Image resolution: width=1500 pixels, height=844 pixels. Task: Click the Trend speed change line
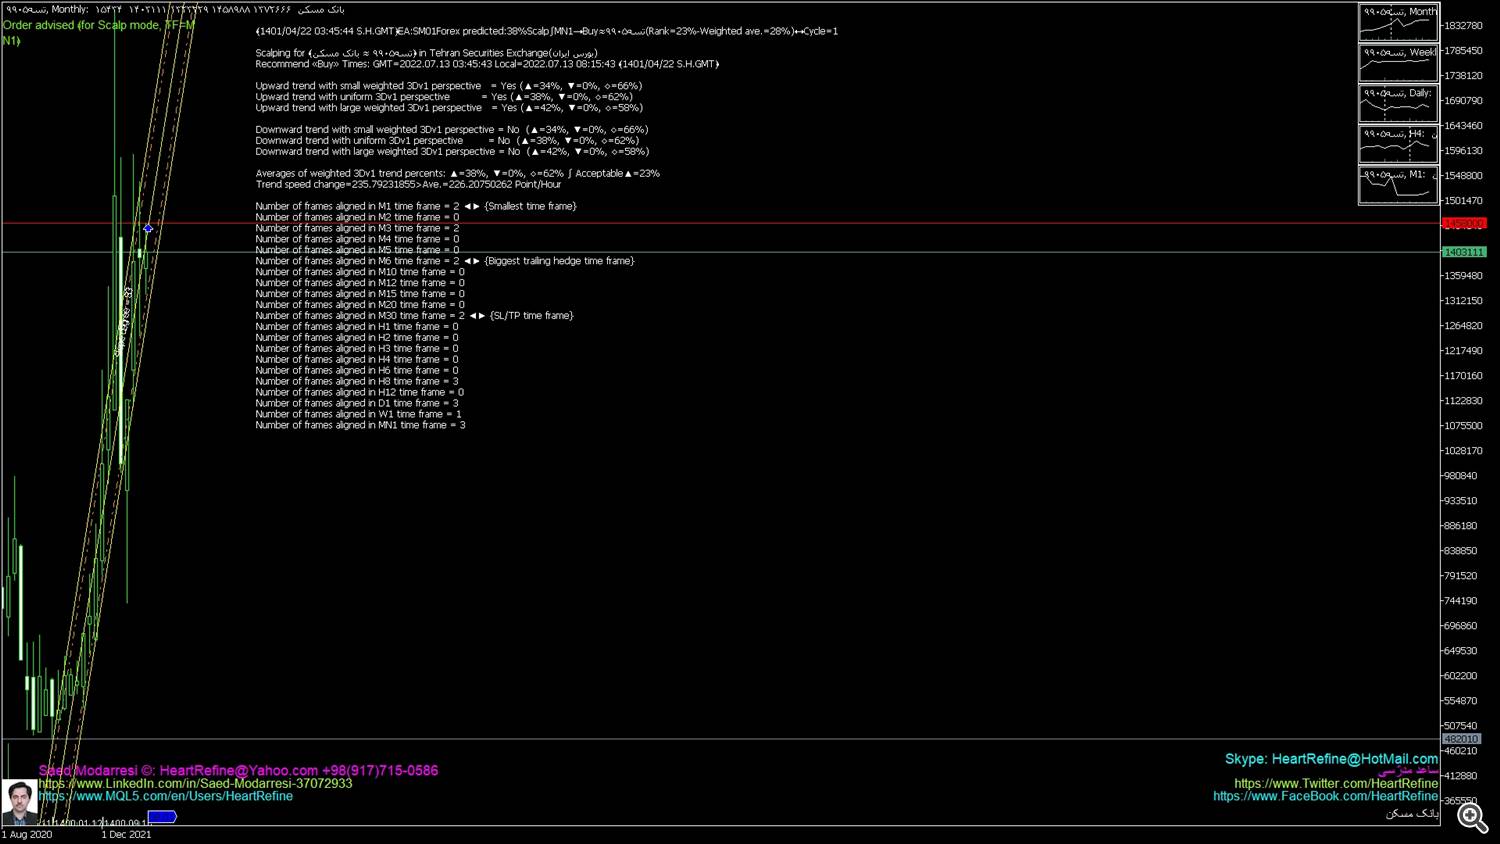[x=408, y=185]
